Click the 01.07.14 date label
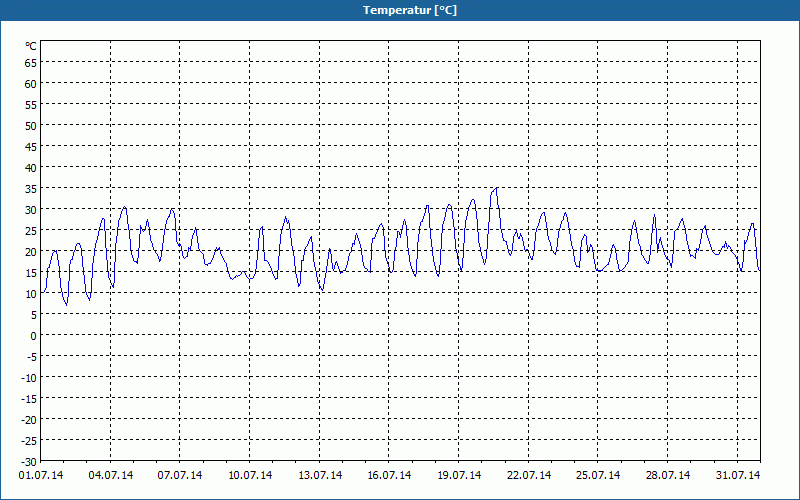The image size is (800, 500). 41,476
